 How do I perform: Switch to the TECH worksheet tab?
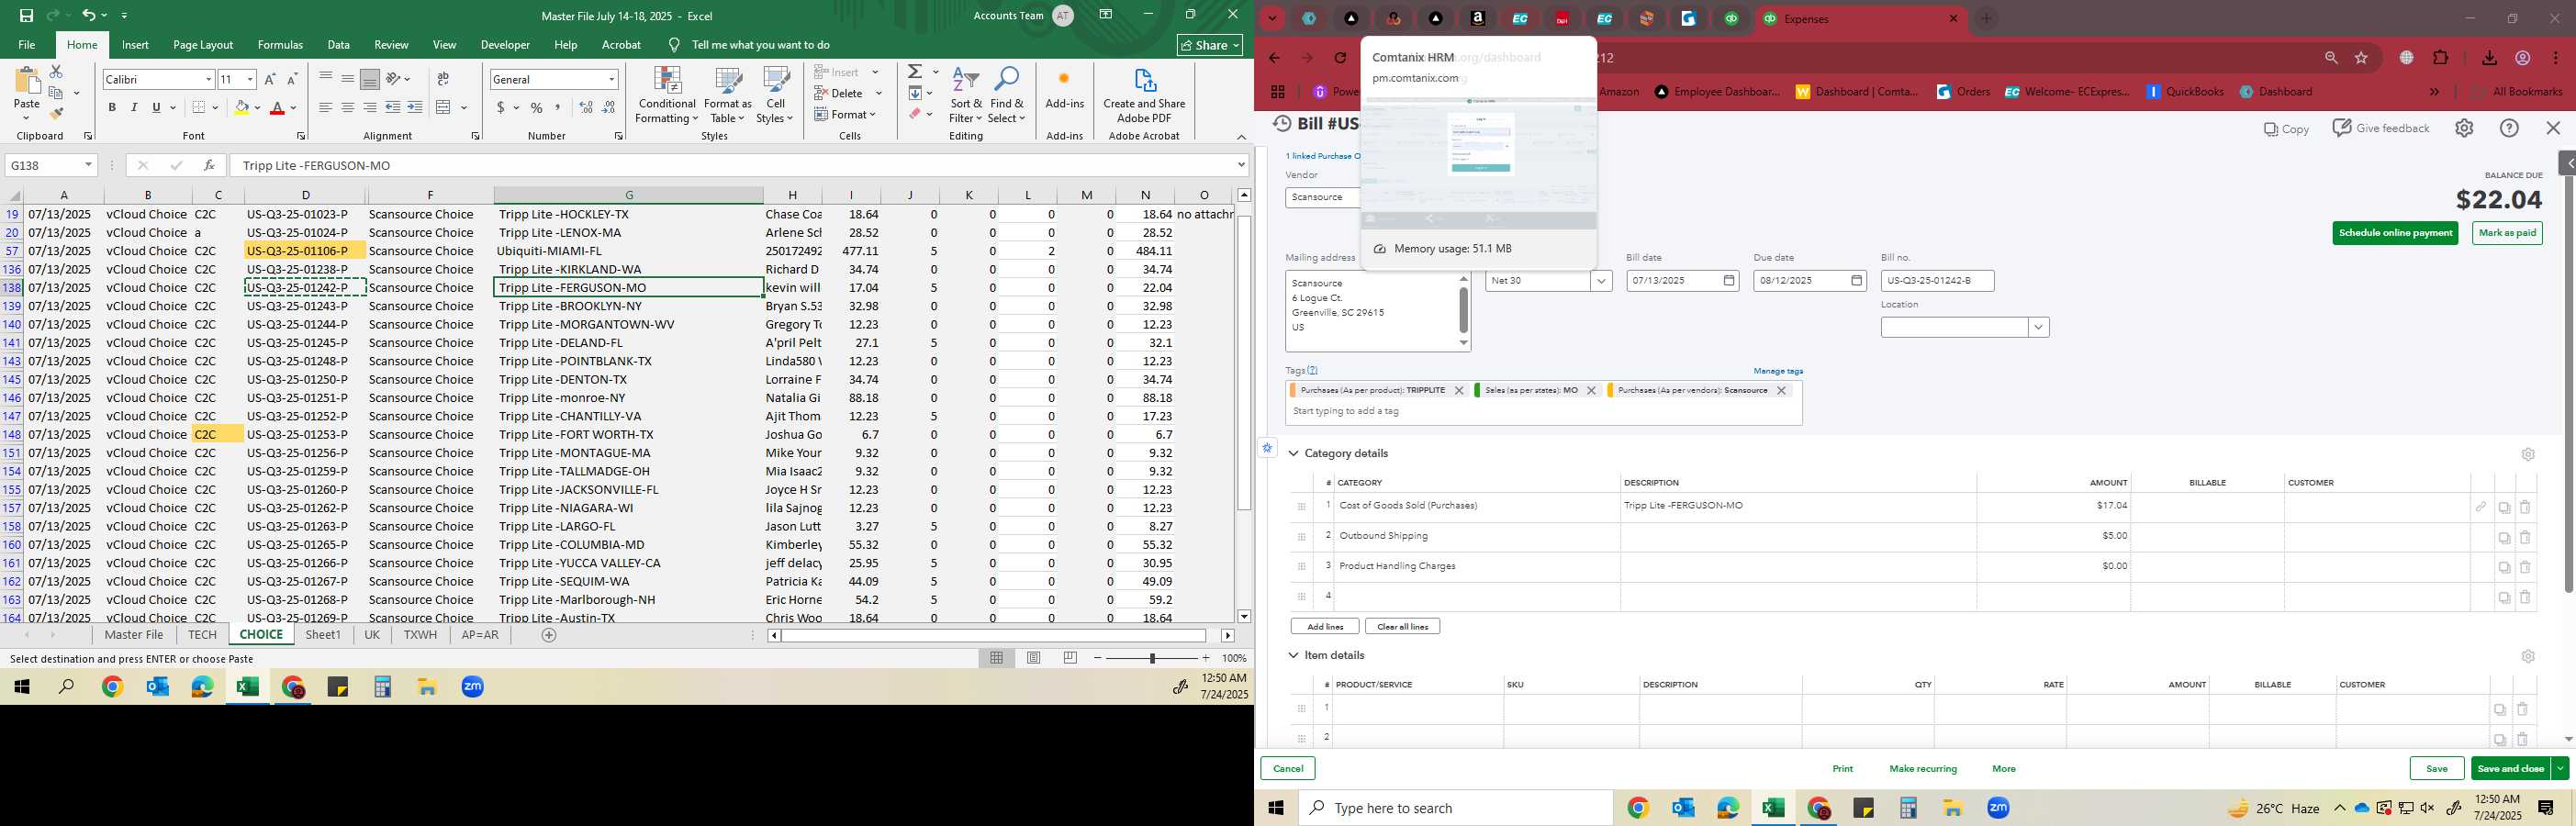click(x=202, y=635)
